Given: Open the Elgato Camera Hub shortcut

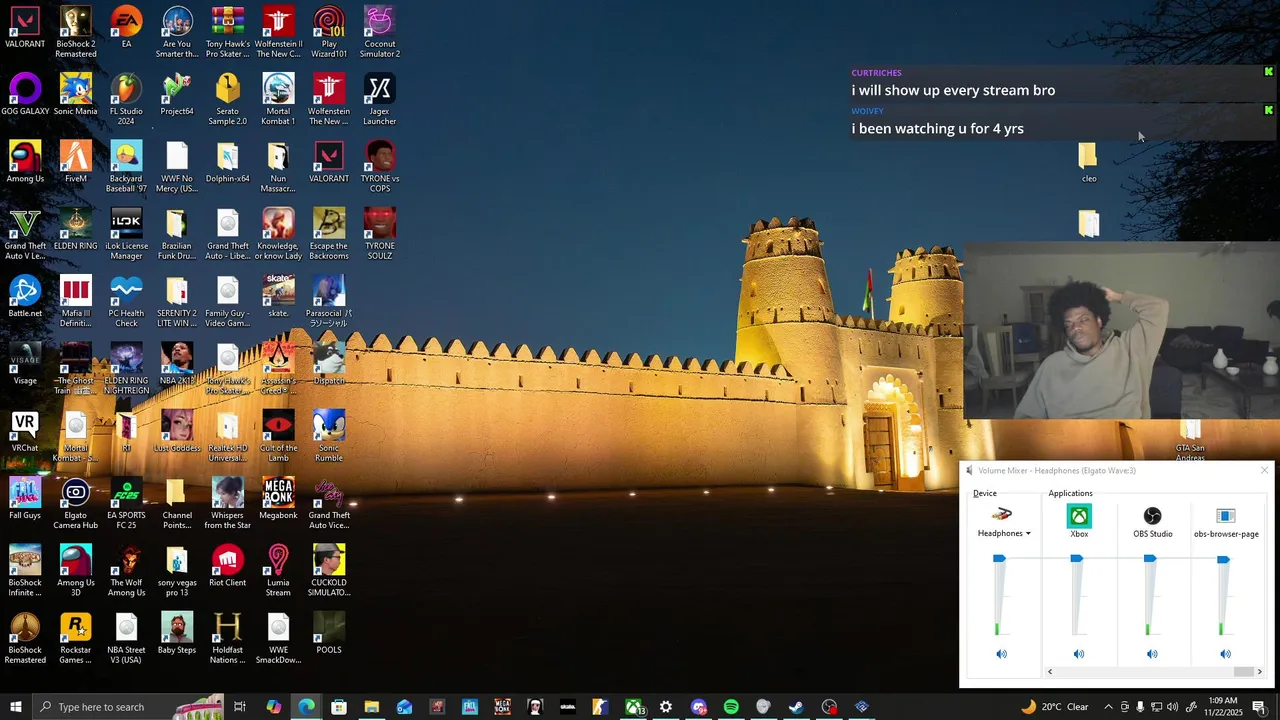Looking at the screenshot, I should point(75,503).
